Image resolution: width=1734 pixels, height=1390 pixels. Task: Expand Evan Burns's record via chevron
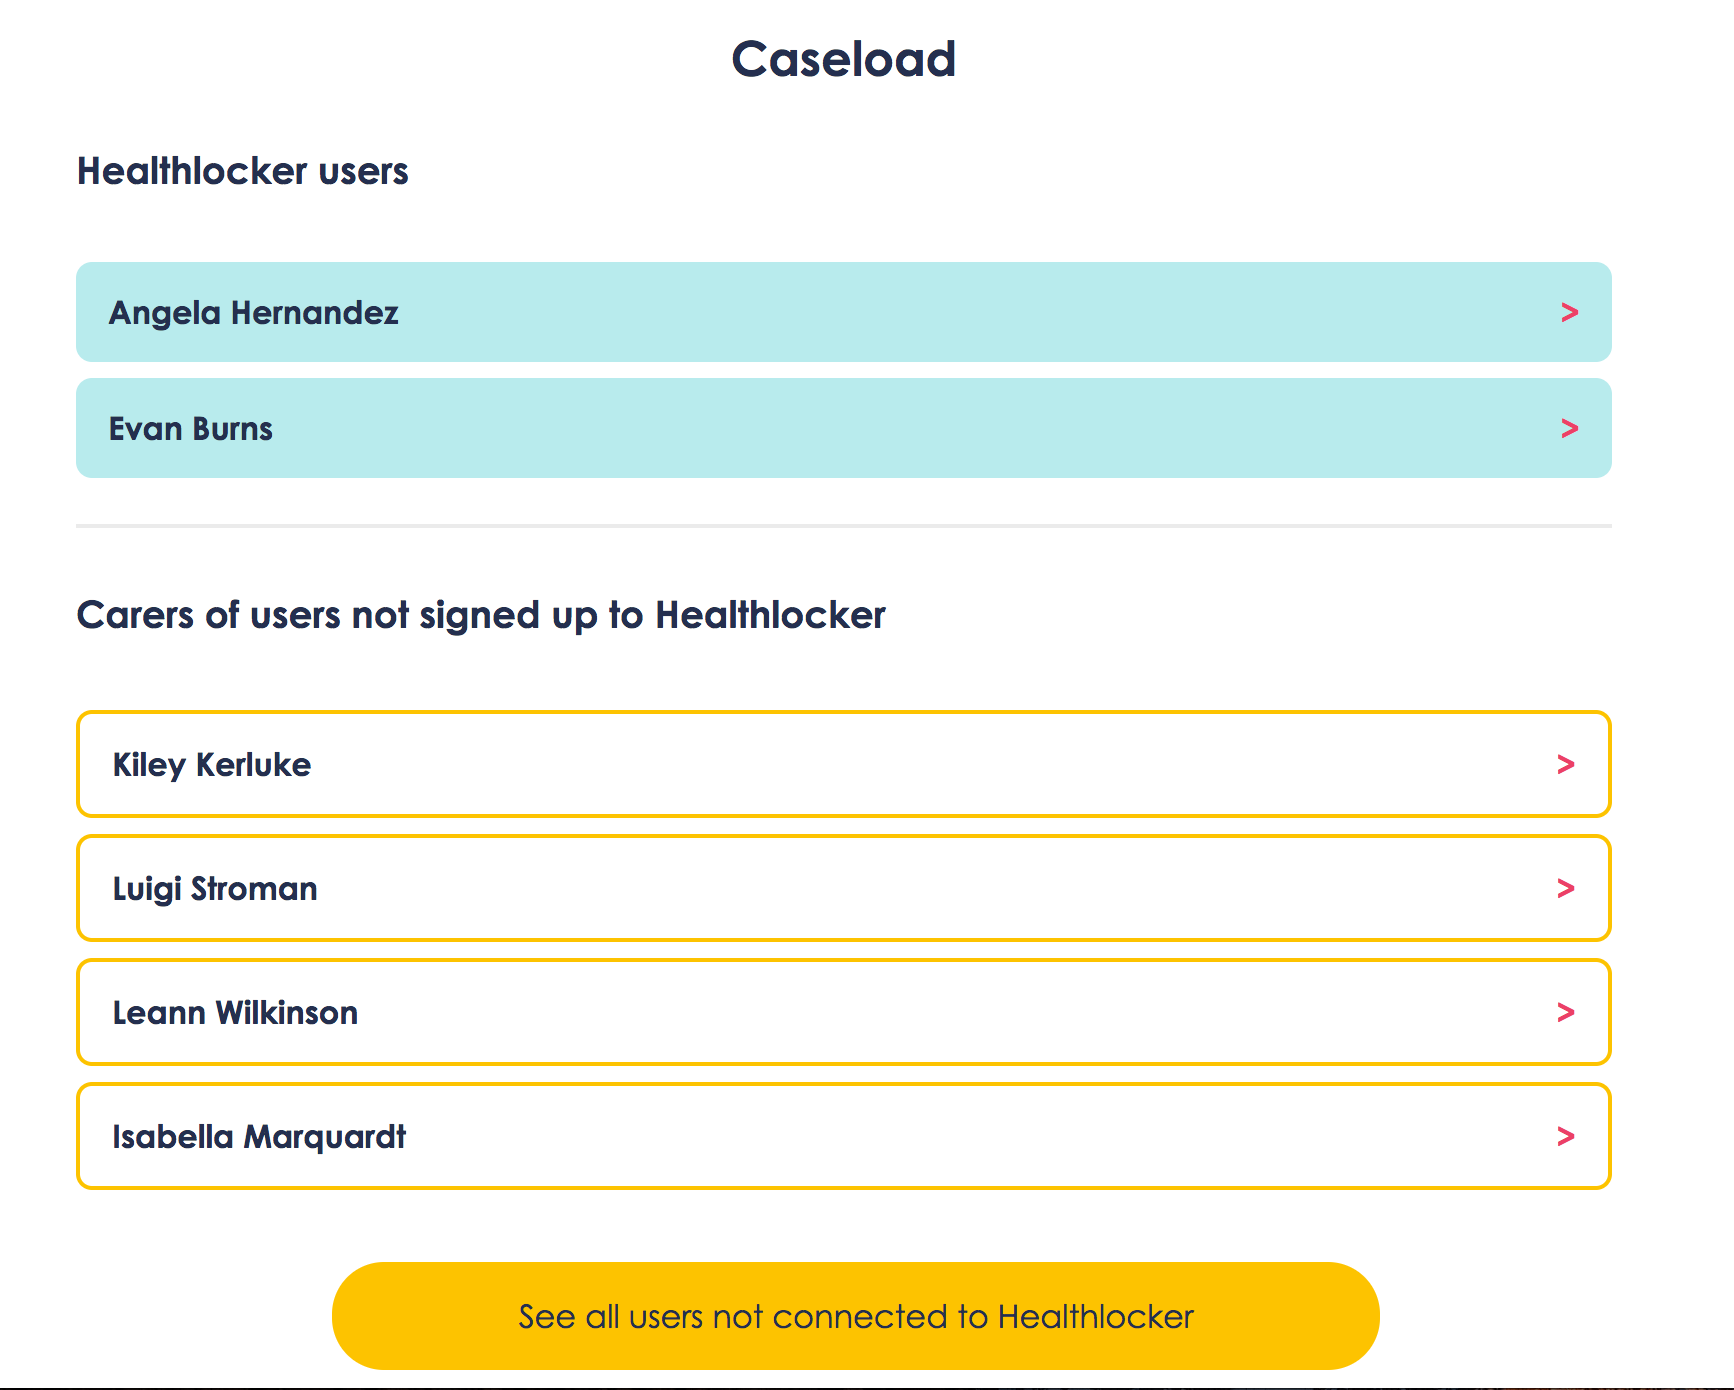[x=1568, y=428]
